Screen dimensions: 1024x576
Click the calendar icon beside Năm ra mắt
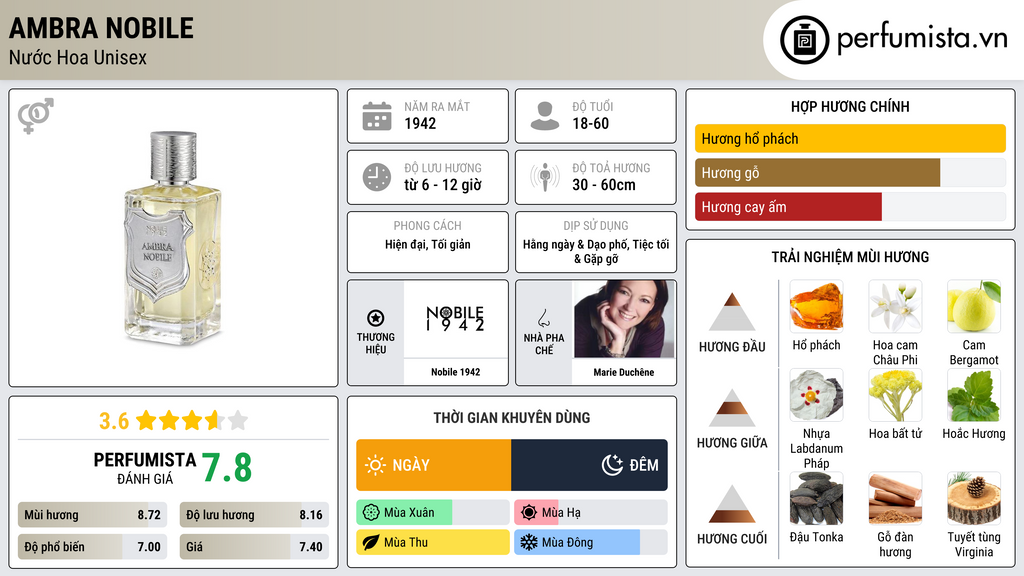tap(377, 116)
